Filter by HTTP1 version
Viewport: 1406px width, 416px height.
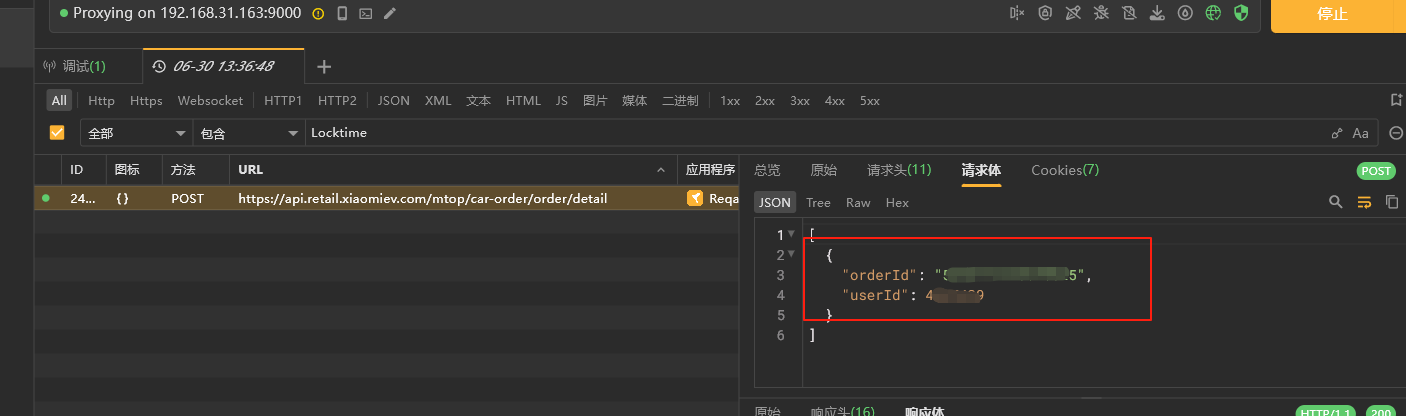tap(283, 100)
